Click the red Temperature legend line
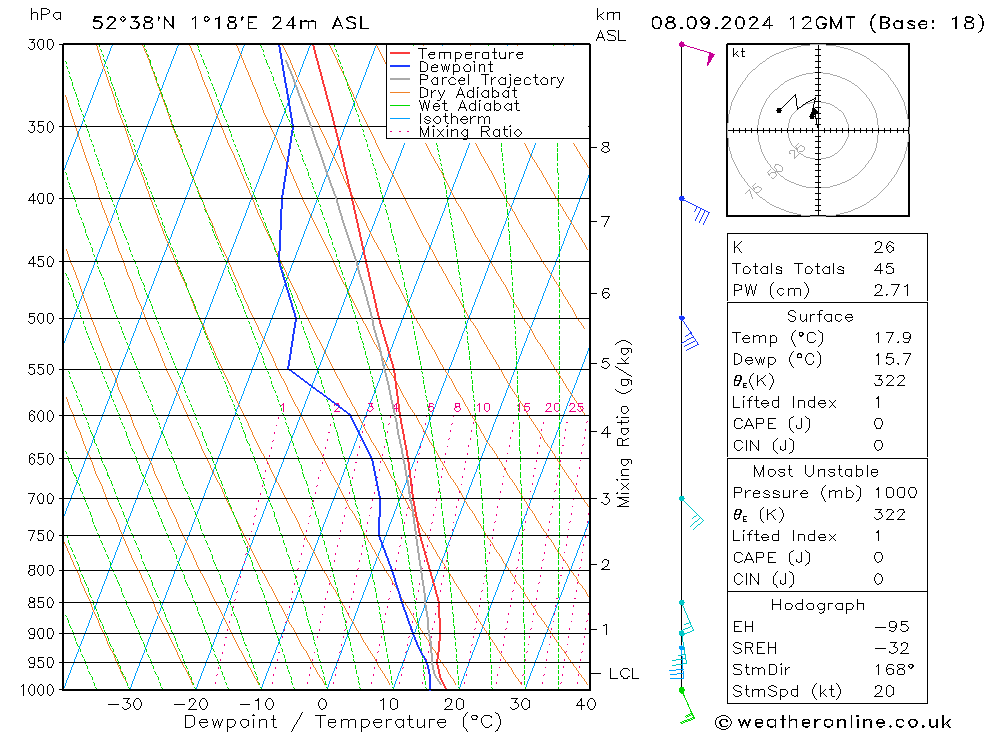 (x=399, y=54)
